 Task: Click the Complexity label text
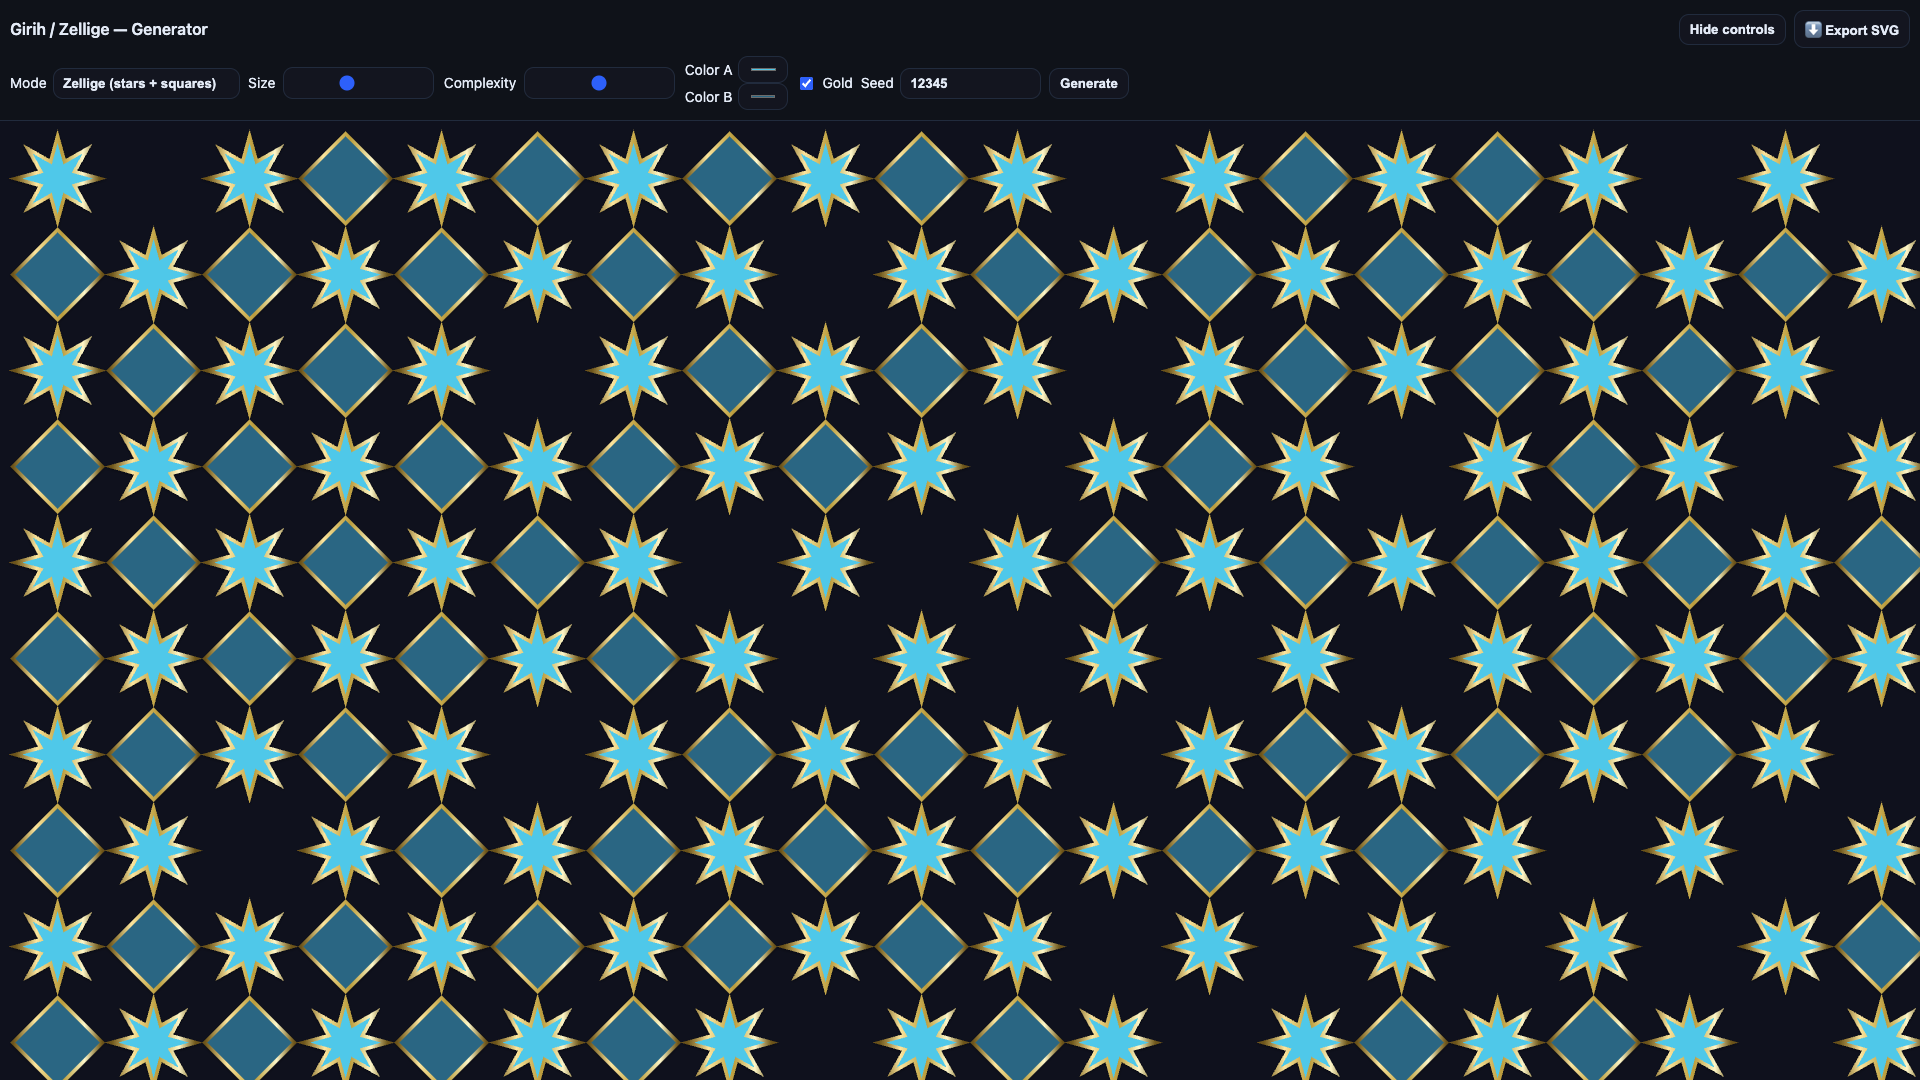480,83
